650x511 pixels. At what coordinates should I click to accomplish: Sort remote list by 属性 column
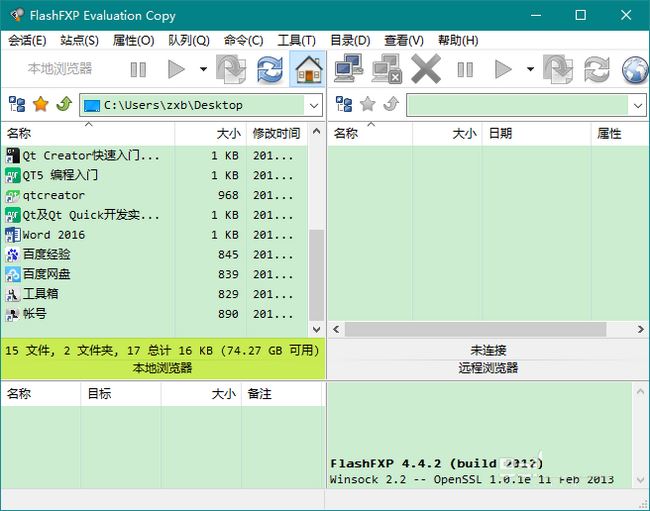tap(620, 133)
